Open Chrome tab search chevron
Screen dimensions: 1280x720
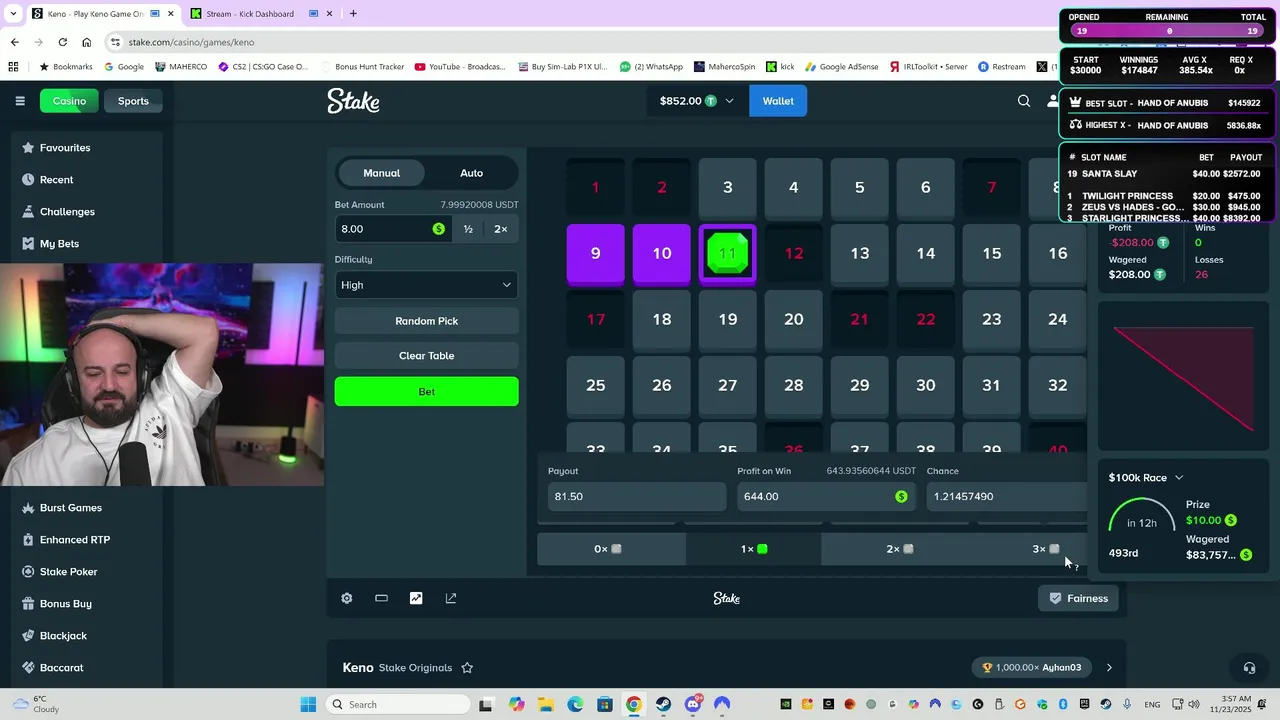tap(13, 13)
